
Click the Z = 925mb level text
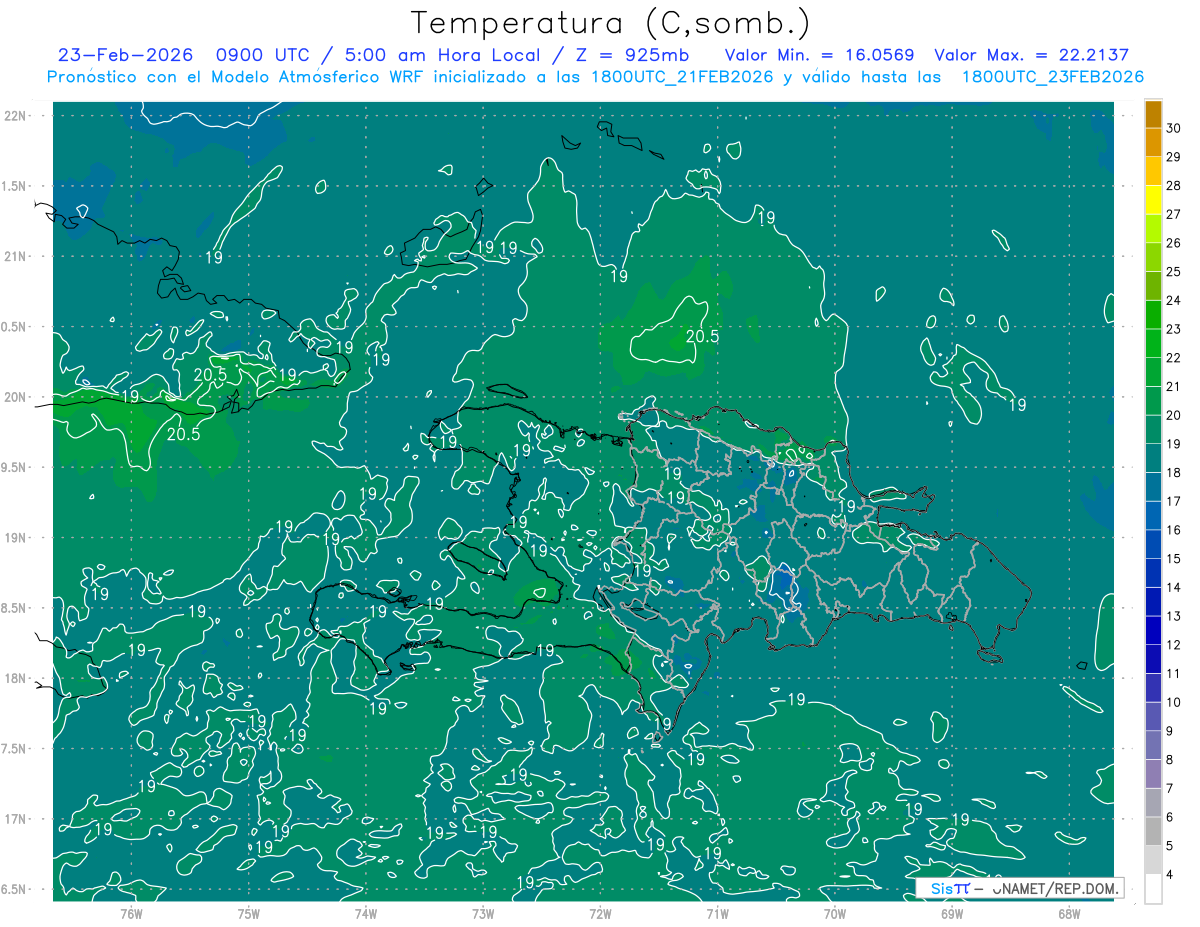coord(637,55)
